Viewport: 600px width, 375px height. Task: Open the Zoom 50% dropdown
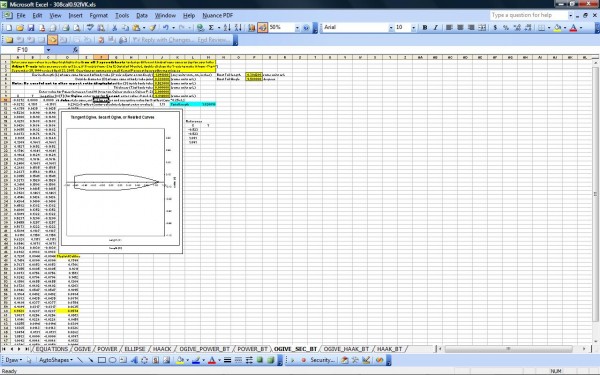coord(297,28)
